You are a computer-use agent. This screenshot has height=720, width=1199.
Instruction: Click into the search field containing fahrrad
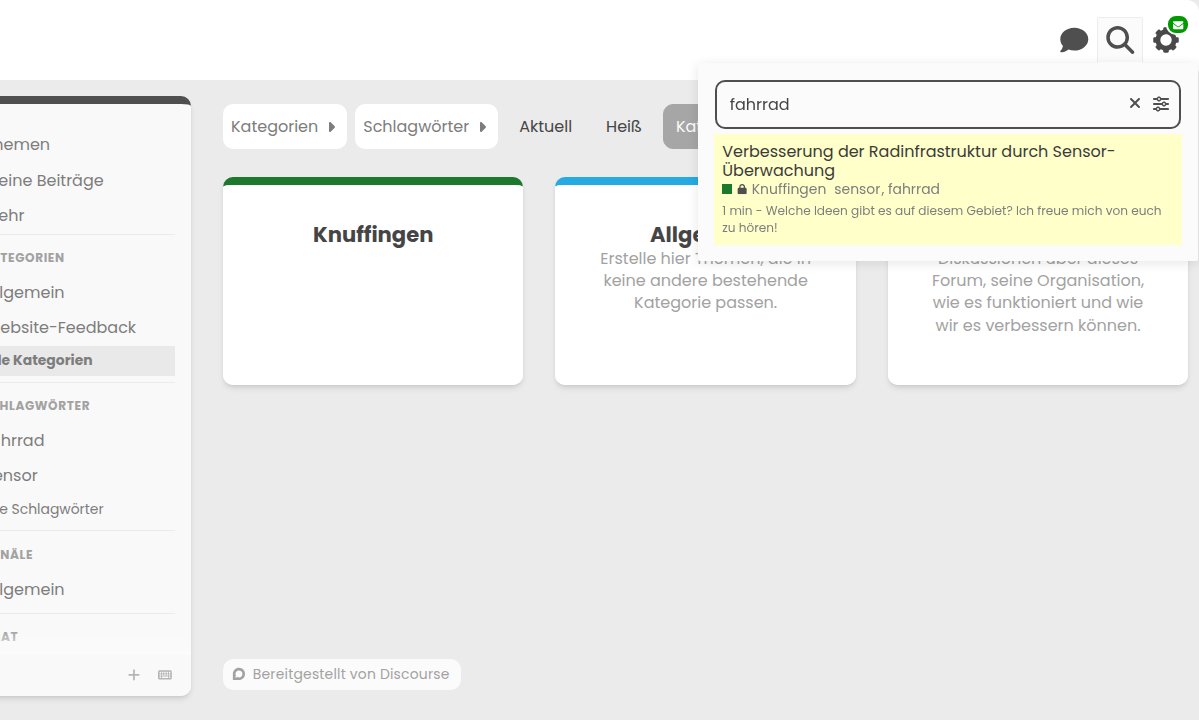coord(920,104)
